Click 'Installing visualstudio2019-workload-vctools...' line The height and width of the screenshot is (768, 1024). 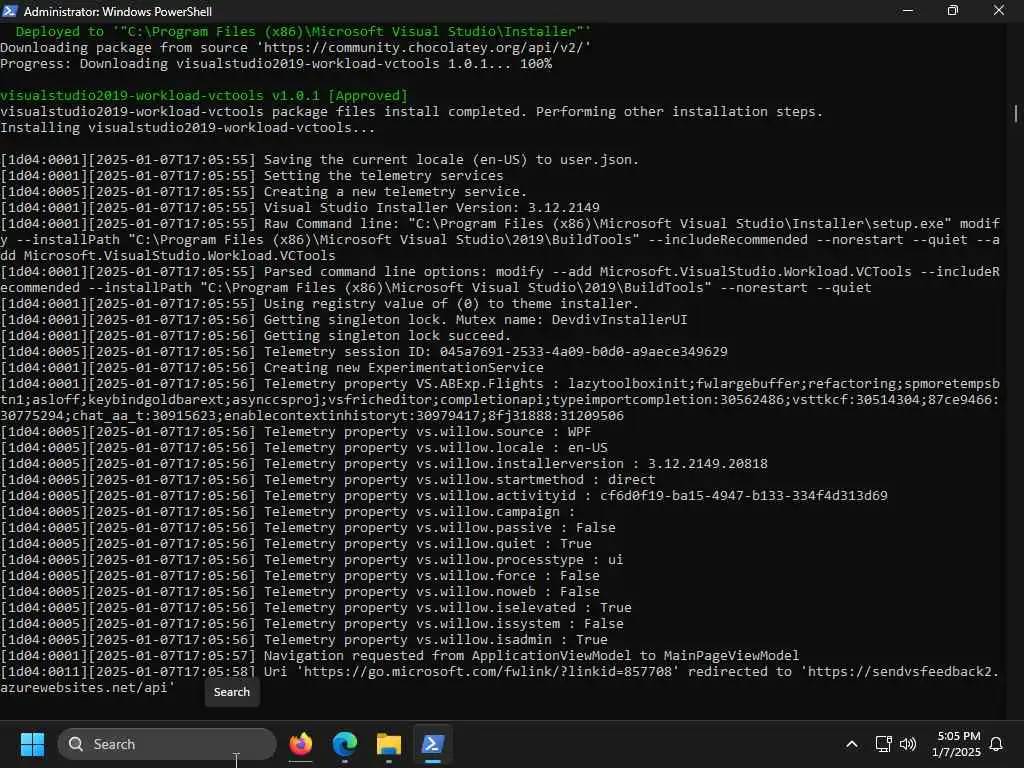click(187, 127)
